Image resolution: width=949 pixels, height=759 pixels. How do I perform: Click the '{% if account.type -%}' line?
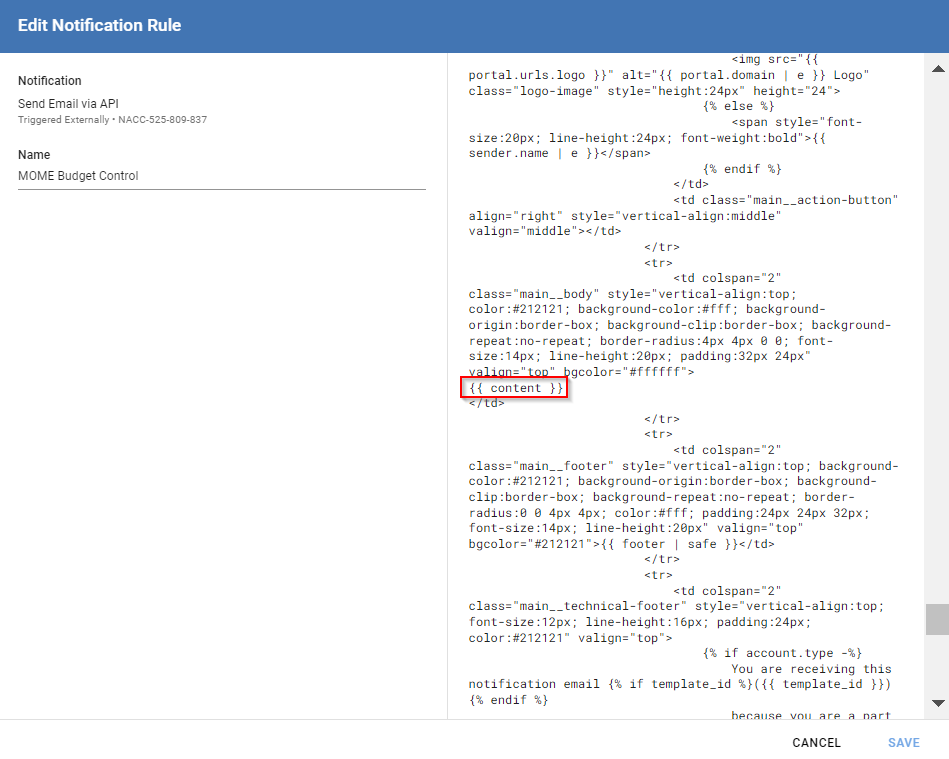pos(782,653)
